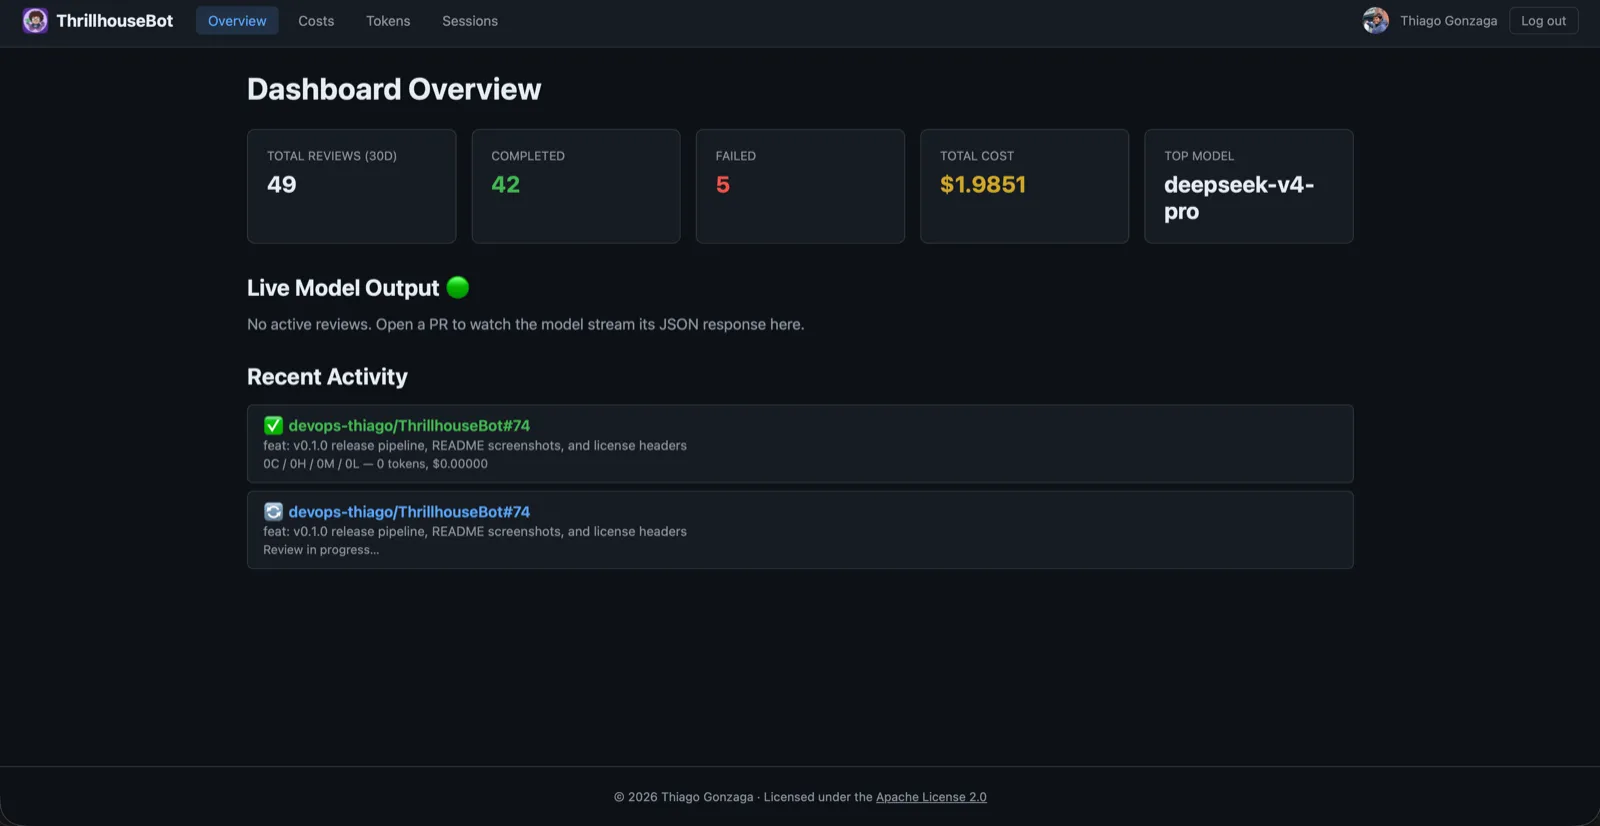1600x826 pixels.
Task: Open the Apache License 2.0 link
Action: 931,797
